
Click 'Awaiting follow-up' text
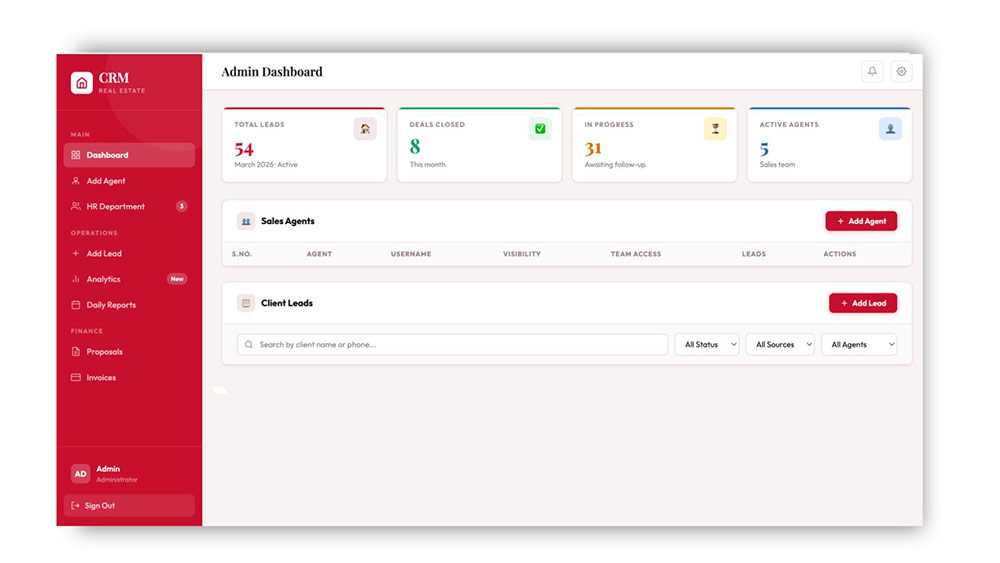(x=615, y=165)
